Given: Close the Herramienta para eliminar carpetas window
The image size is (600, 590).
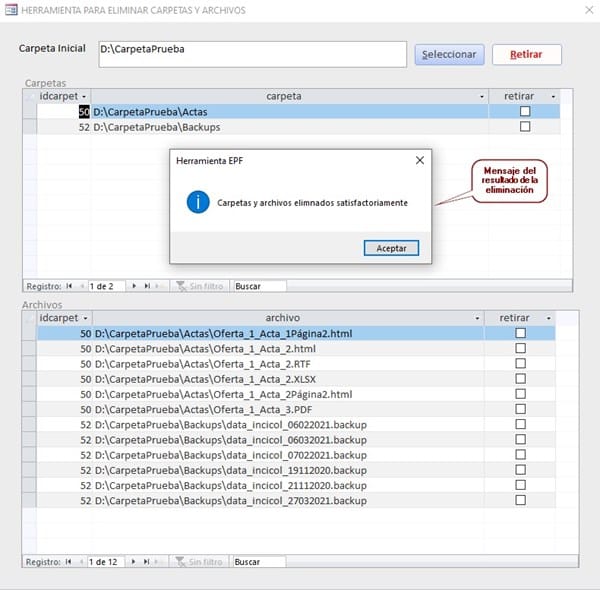Looking at the screenshot, I should point(589,10).
